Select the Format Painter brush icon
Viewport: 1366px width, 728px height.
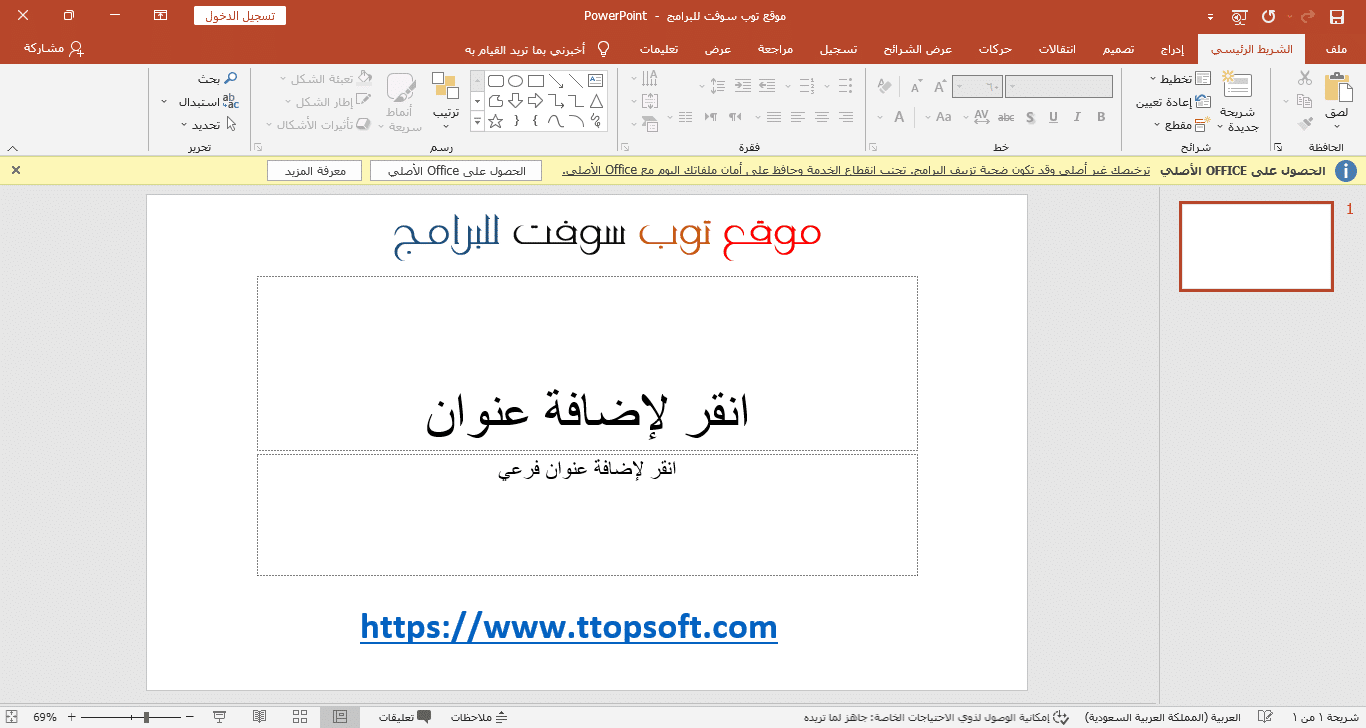1304,124
